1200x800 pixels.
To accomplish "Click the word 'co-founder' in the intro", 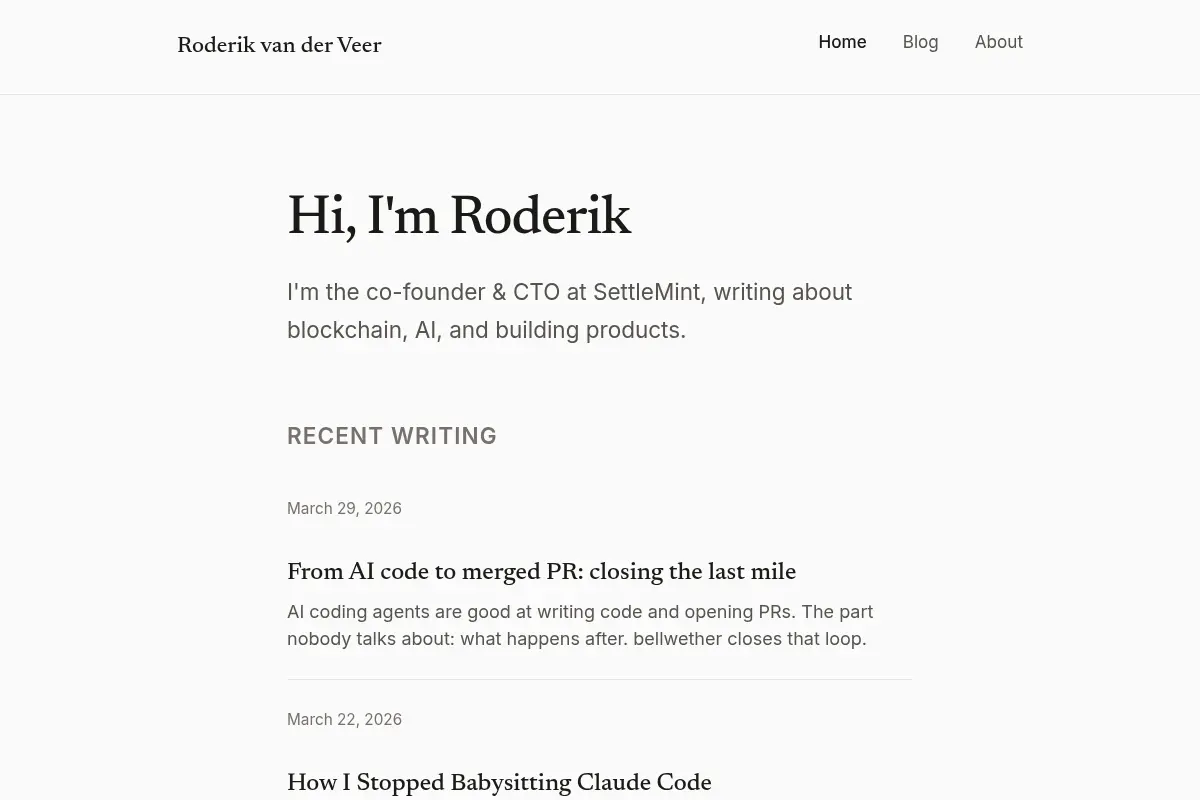I will (x=425, y=292).
